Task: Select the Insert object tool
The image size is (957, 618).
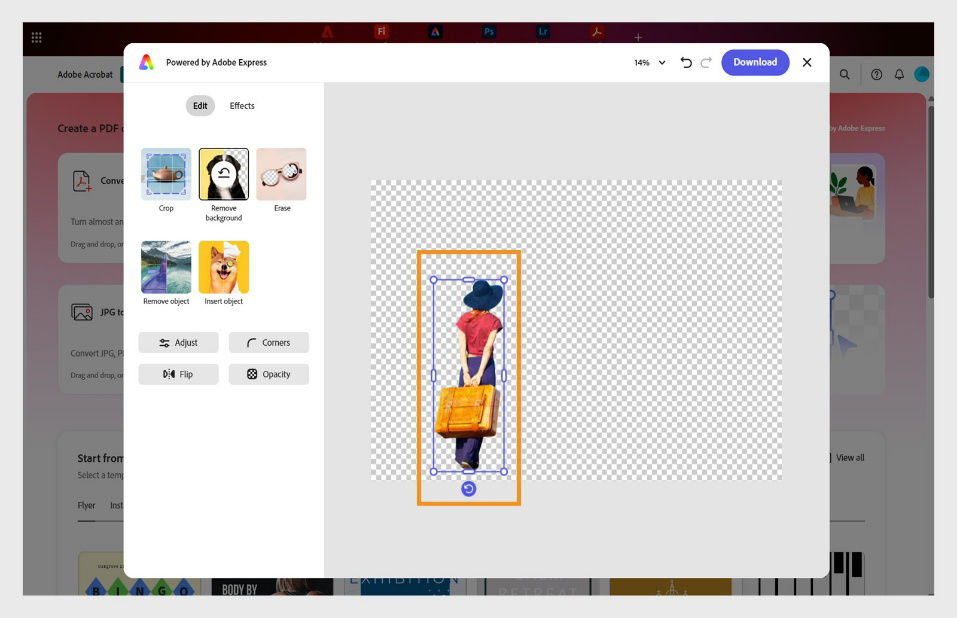Action: point(224,267)
